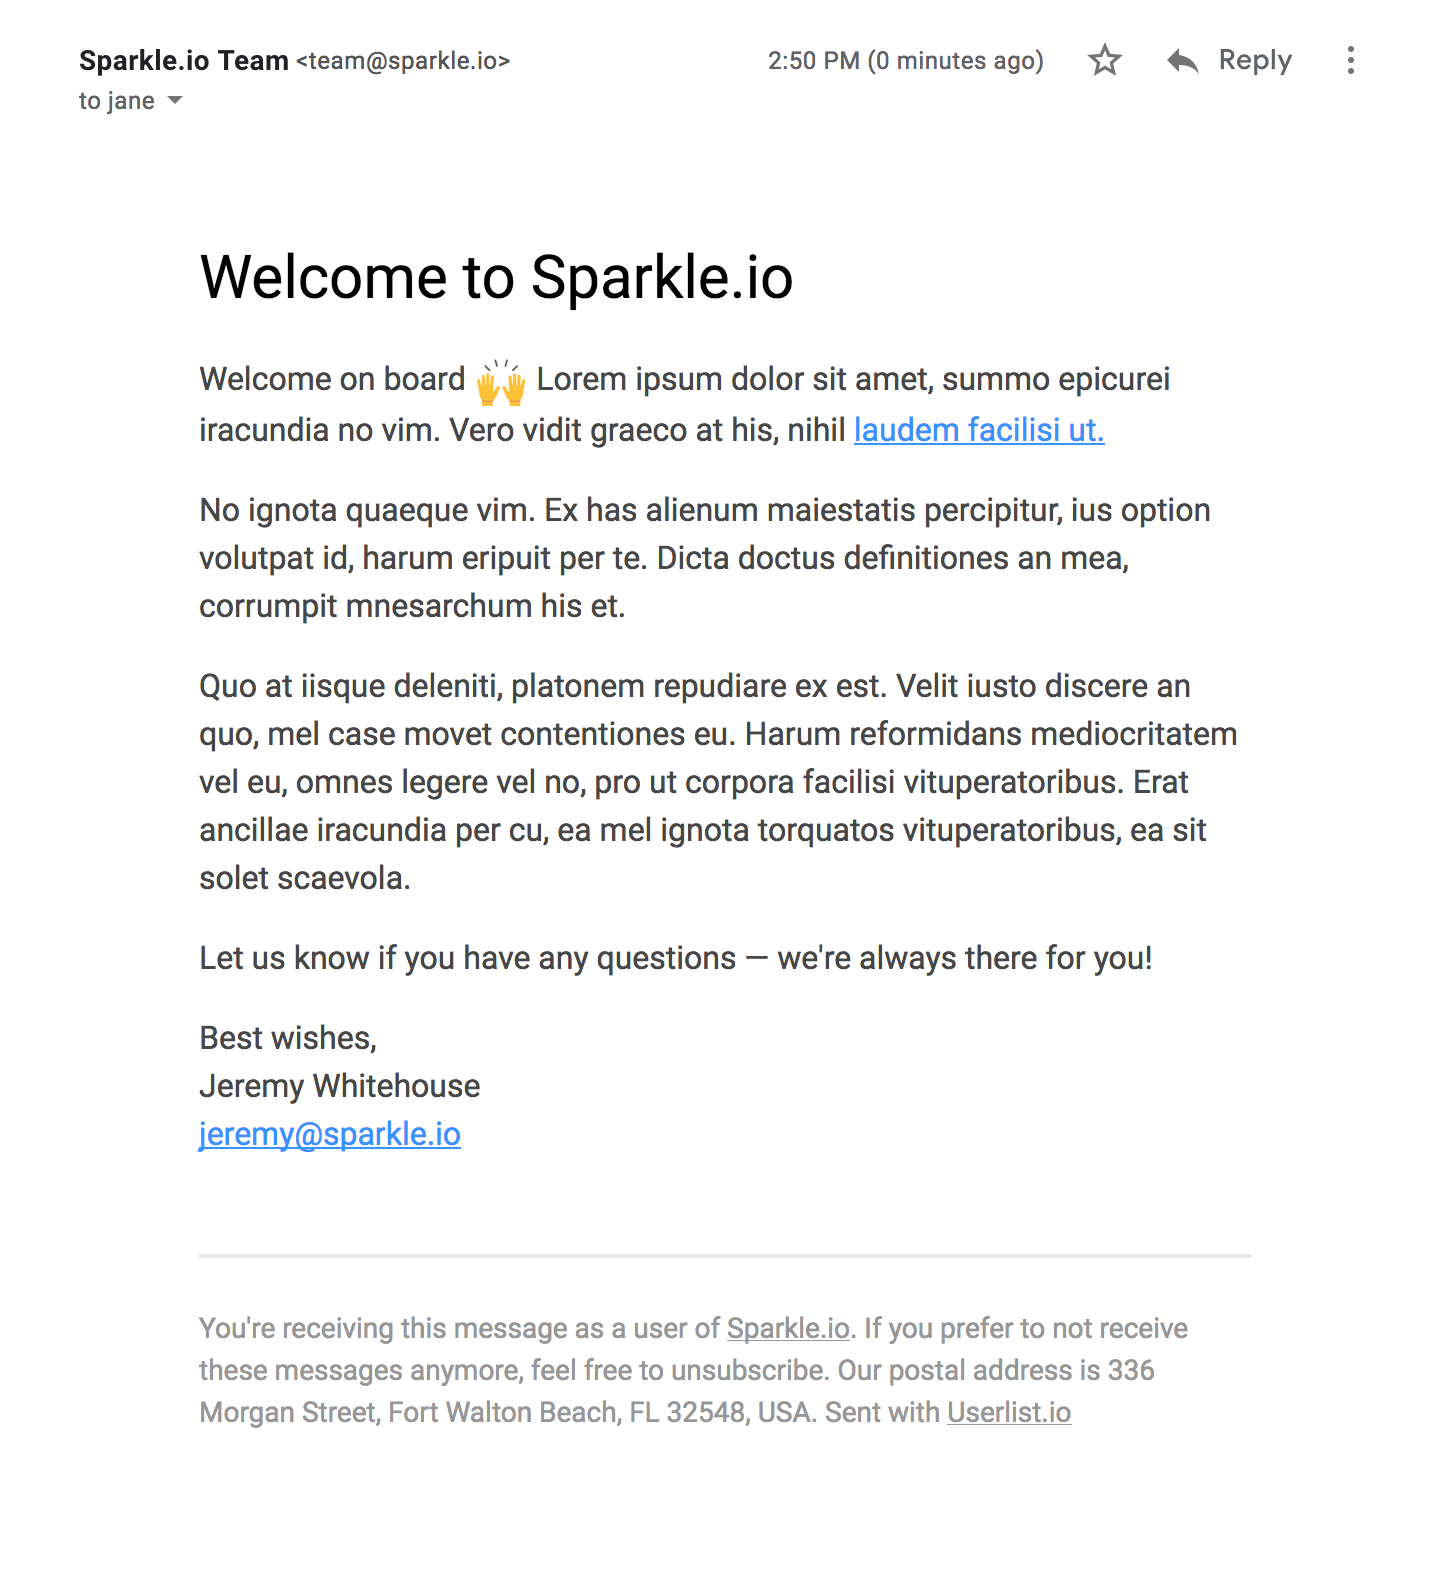Click the raised hands emoji
This screenshot has width=1450, height=1594.
pos(501,382)
